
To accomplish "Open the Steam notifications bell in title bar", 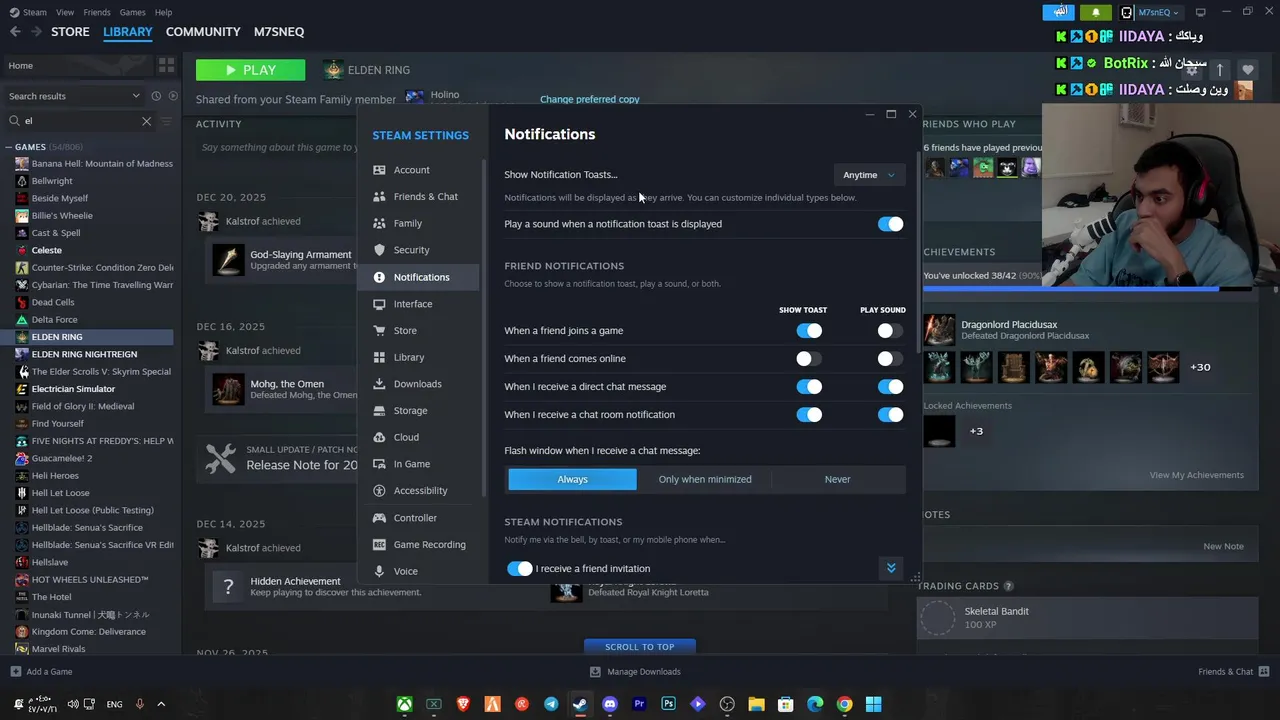I will point(1096,12).
